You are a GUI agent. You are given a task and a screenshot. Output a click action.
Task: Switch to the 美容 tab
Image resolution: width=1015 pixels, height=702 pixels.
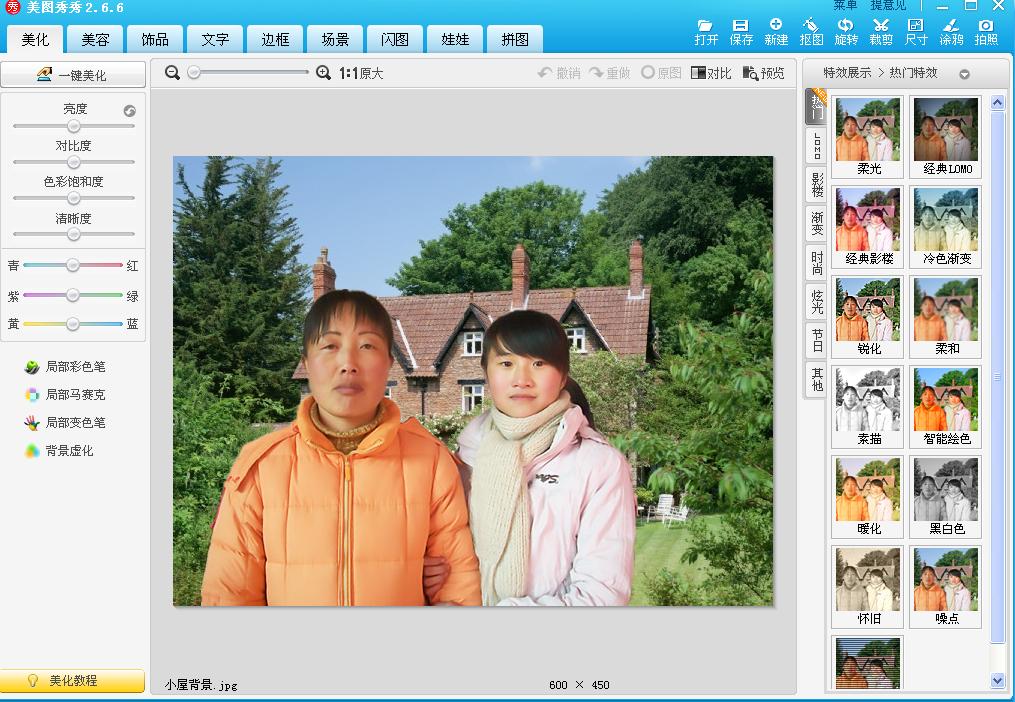tap(95, 40)
